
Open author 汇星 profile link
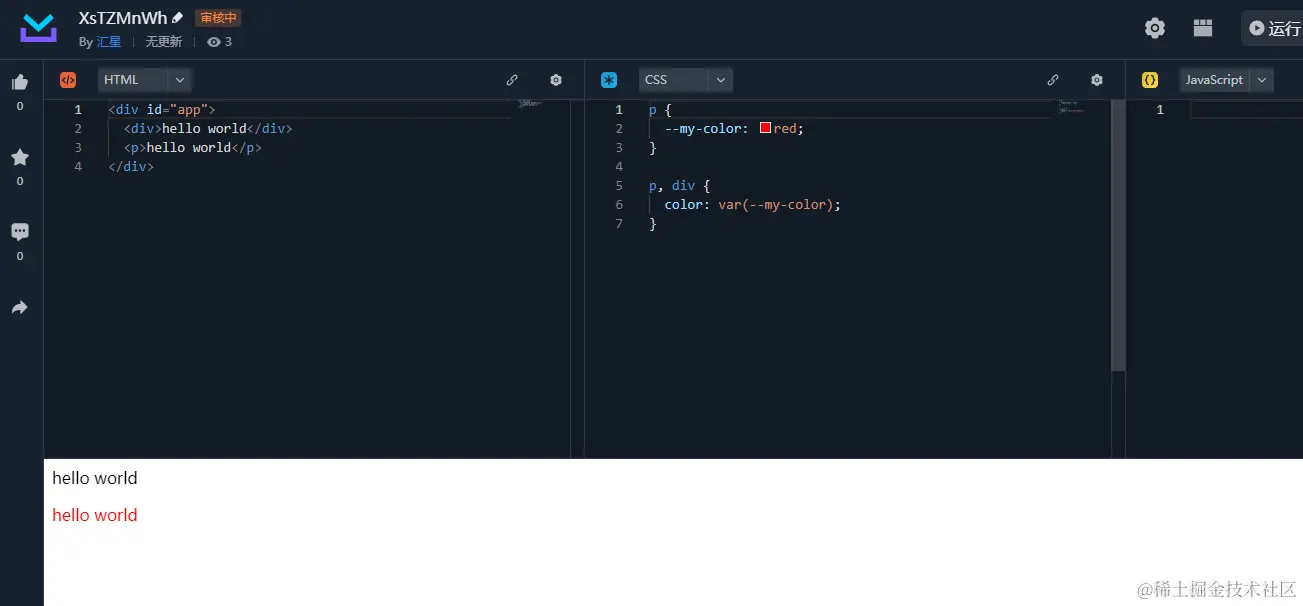[x=109, y=42]
